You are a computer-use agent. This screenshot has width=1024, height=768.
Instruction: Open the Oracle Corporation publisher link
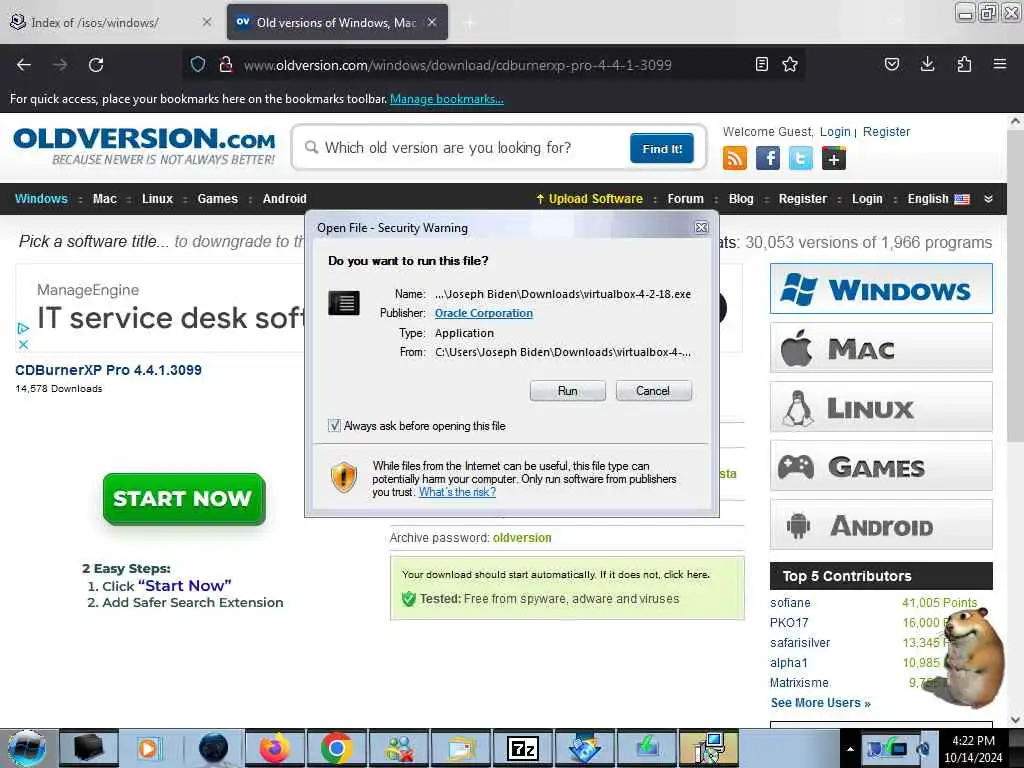[x=483, y=313]
